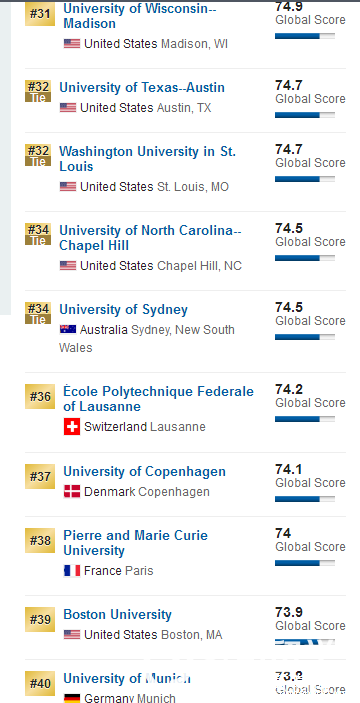Click the Denmark flag icon

click(x=72, y=491)
